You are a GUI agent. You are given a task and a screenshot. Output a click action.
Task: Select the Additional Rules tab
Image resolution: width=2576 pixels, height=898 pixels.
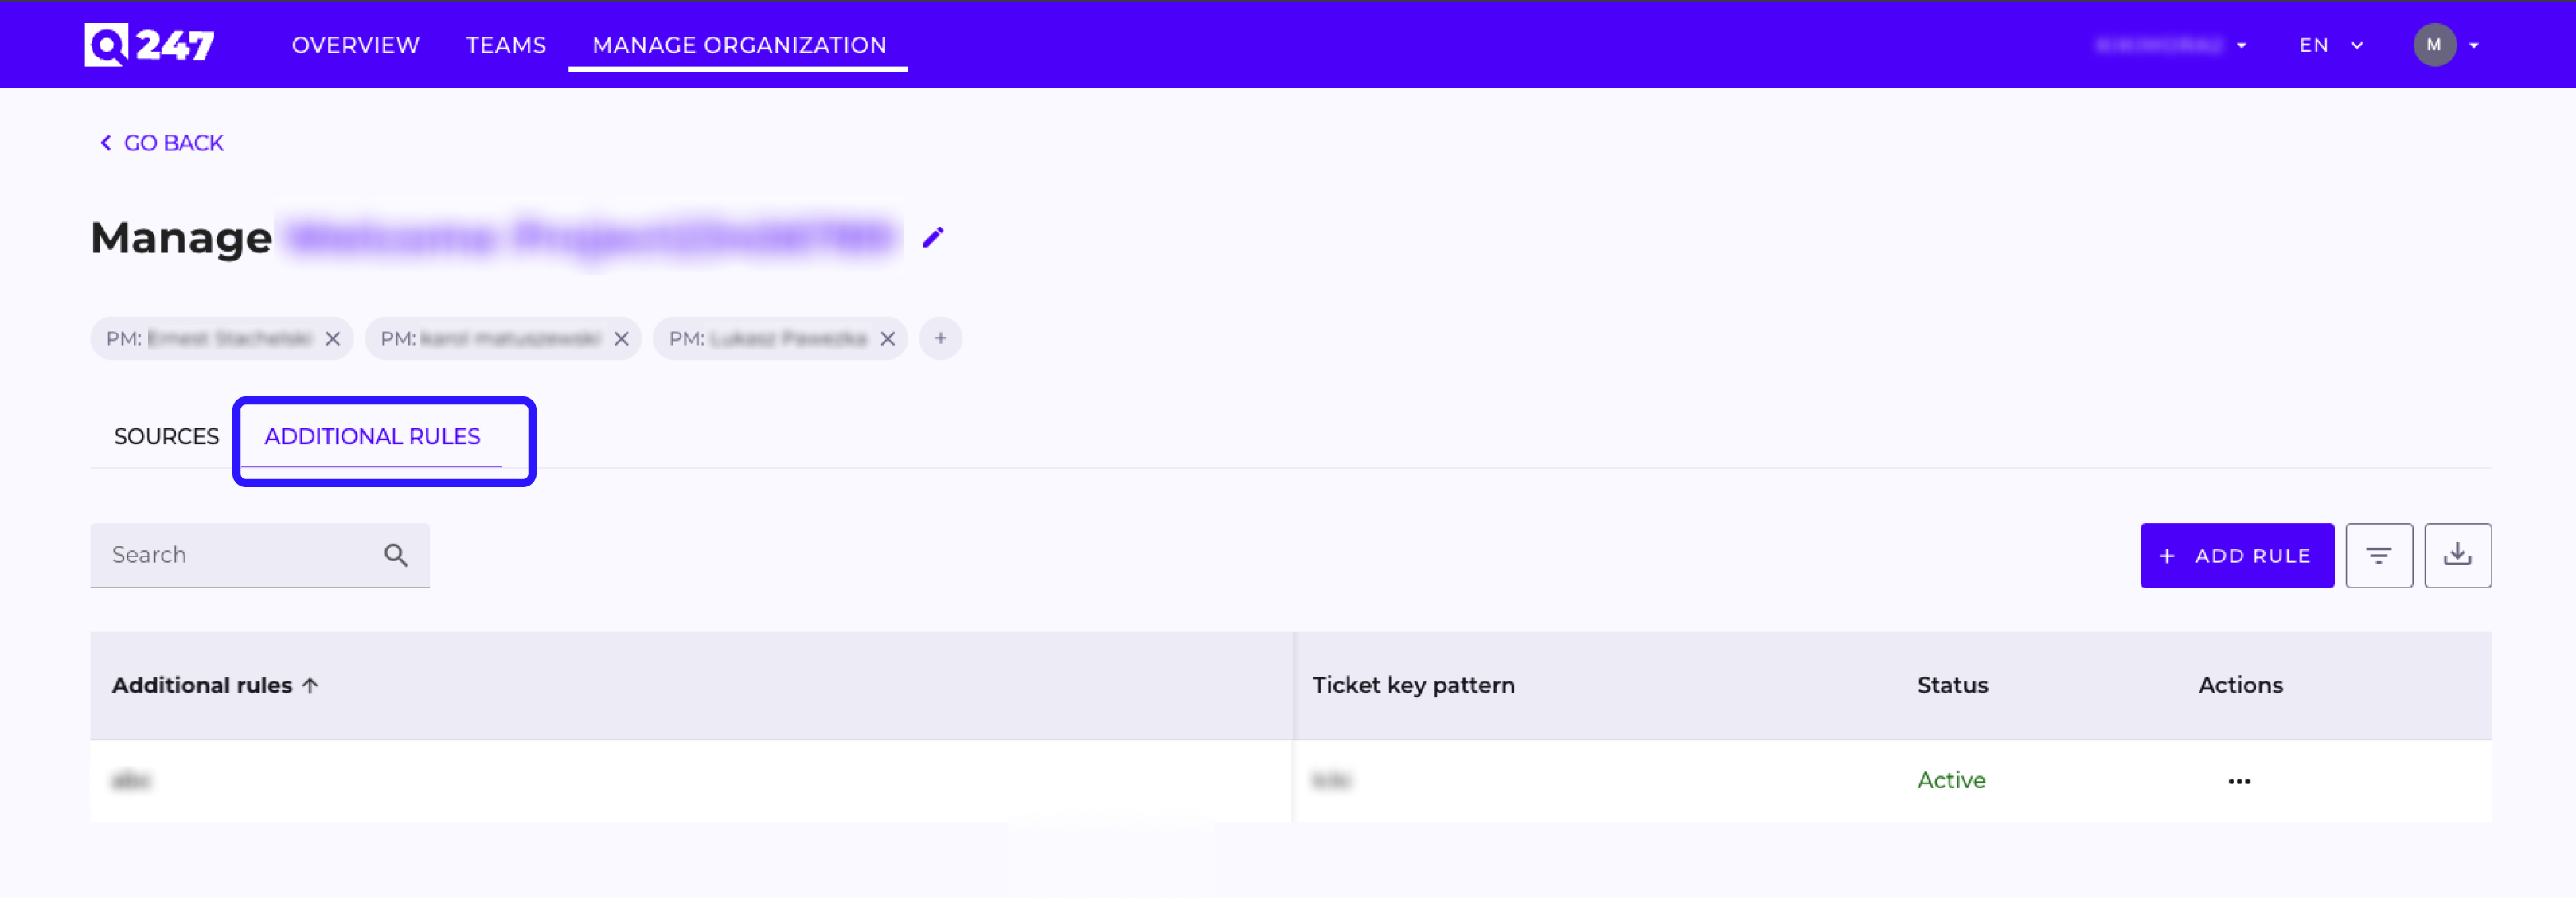pos(372,436)
